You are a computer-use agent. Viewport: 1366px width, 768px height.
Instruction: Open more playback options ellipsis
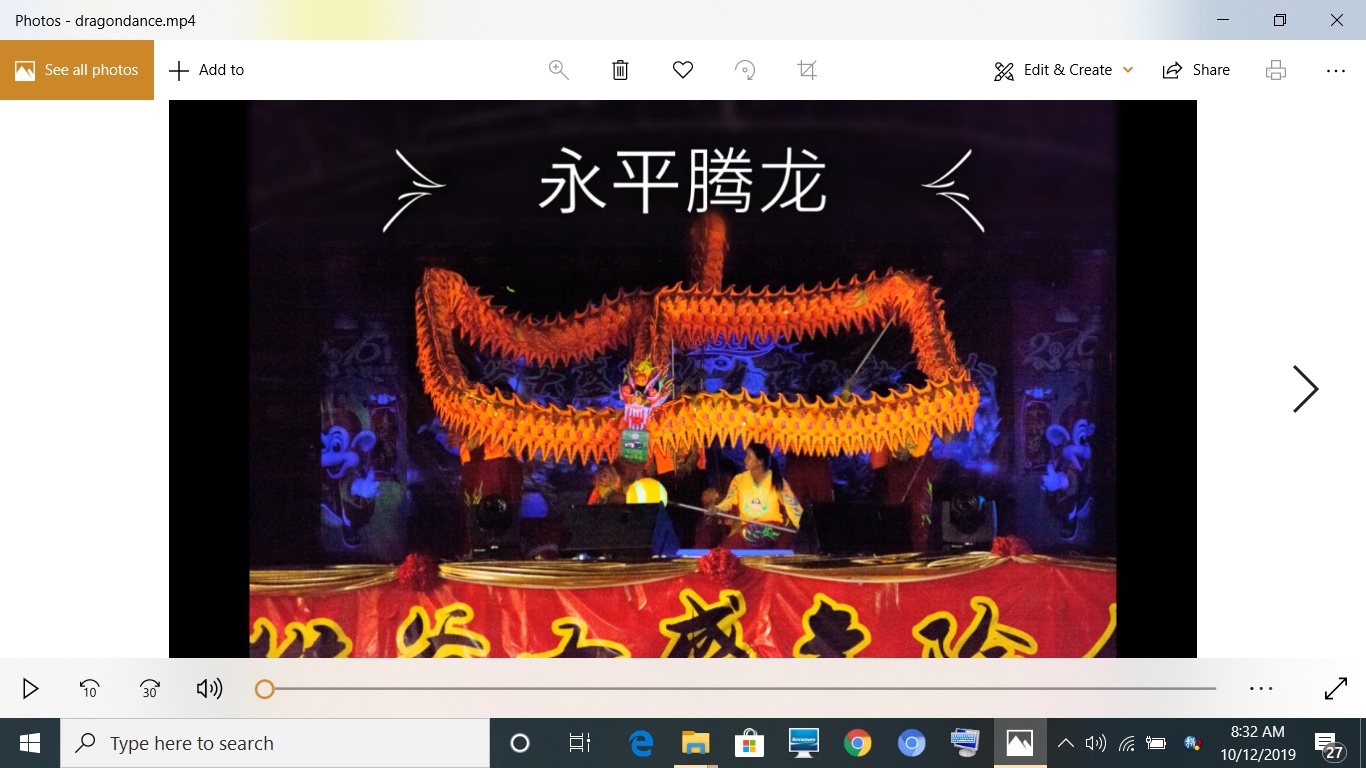point(1261,688)
